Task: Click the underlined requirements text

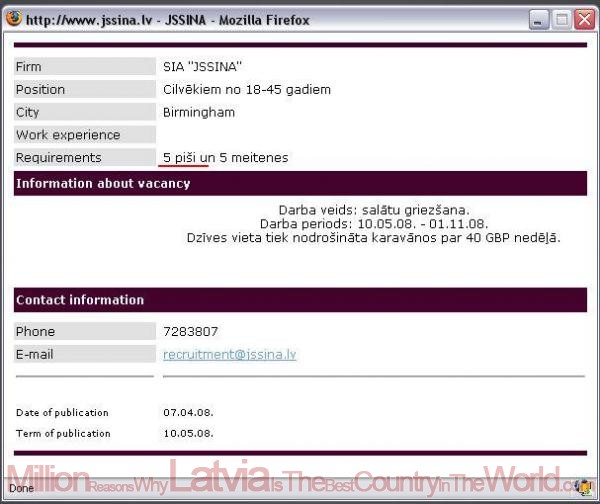Action: (226, 157)
